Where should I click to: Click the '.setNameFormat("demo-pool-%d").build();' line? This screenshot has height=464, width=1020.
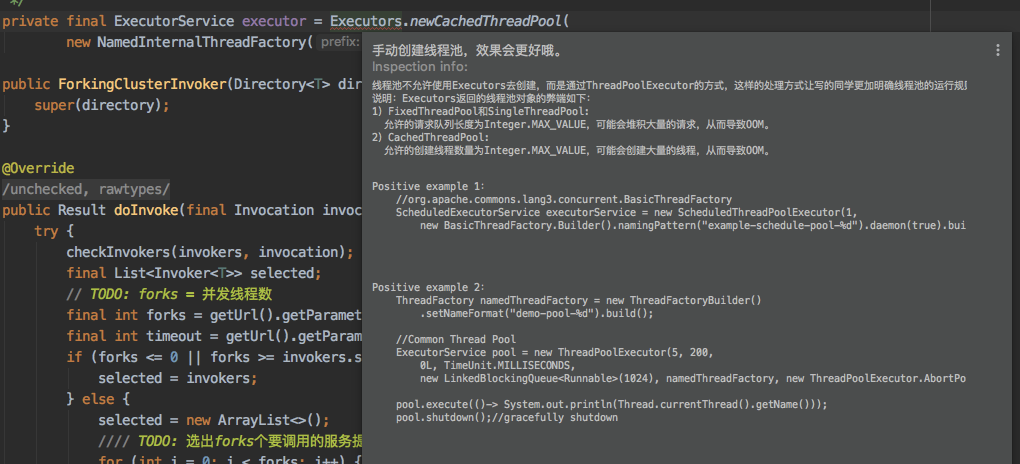(536, 313)
